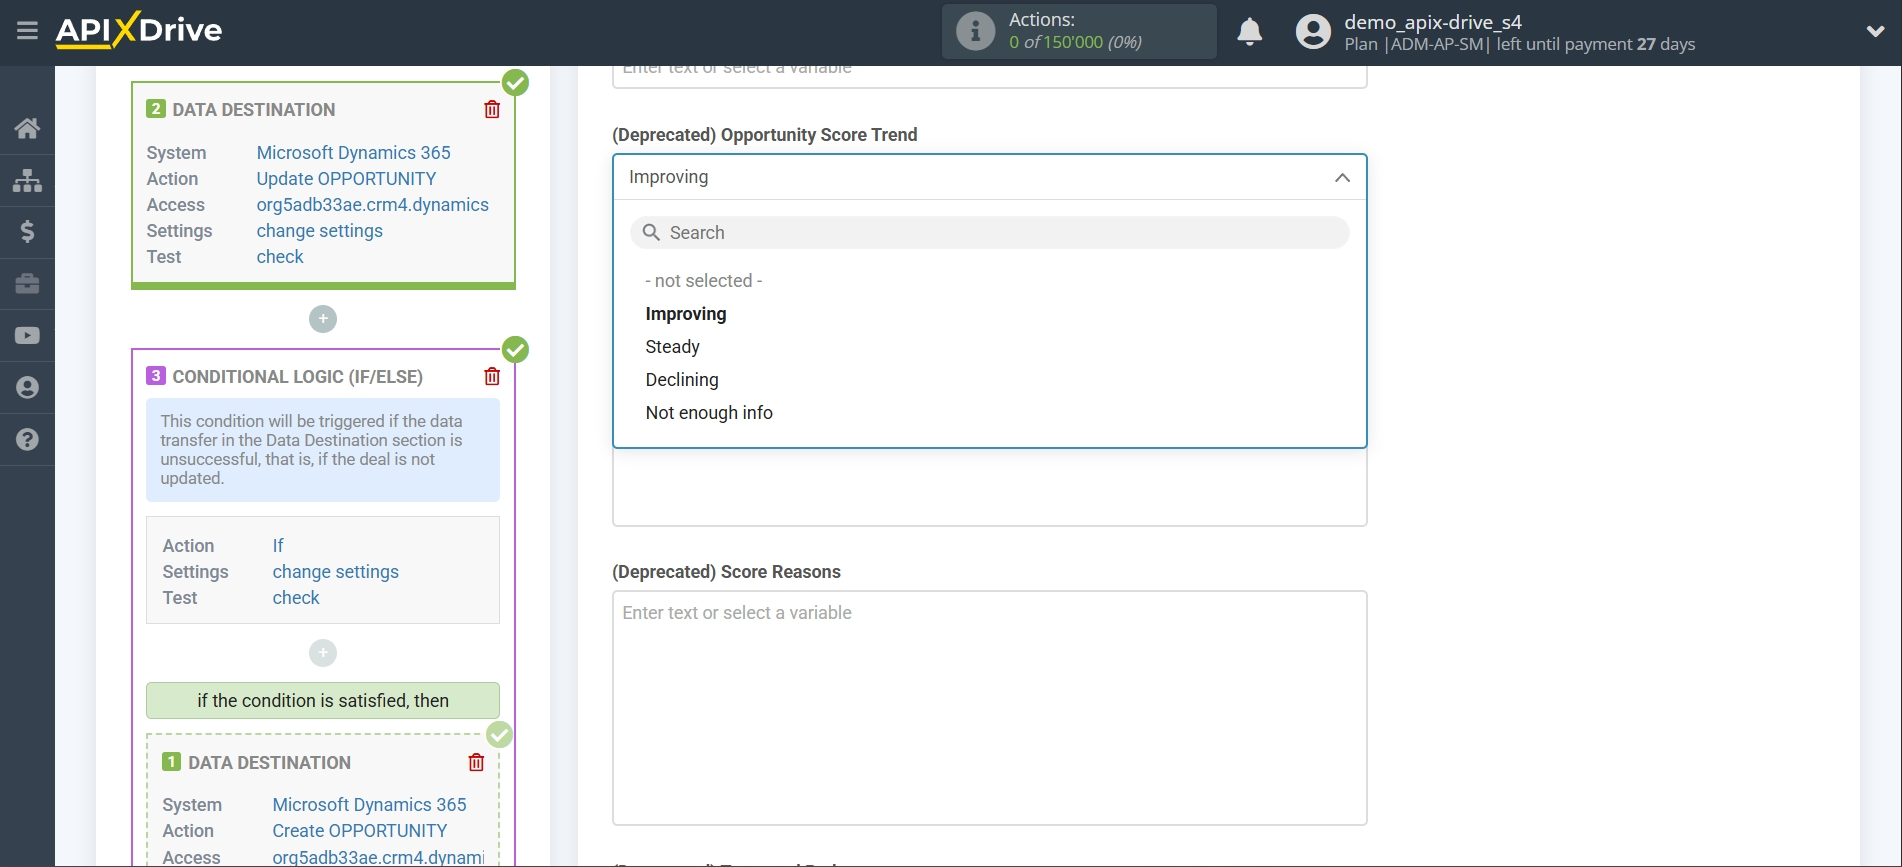Expand the account dropdown chevron

1875,32
